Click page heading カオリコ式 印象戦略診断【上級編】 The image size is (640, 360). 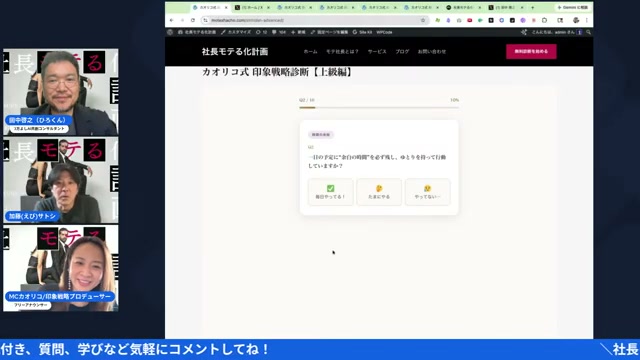[x=278, y=72]
